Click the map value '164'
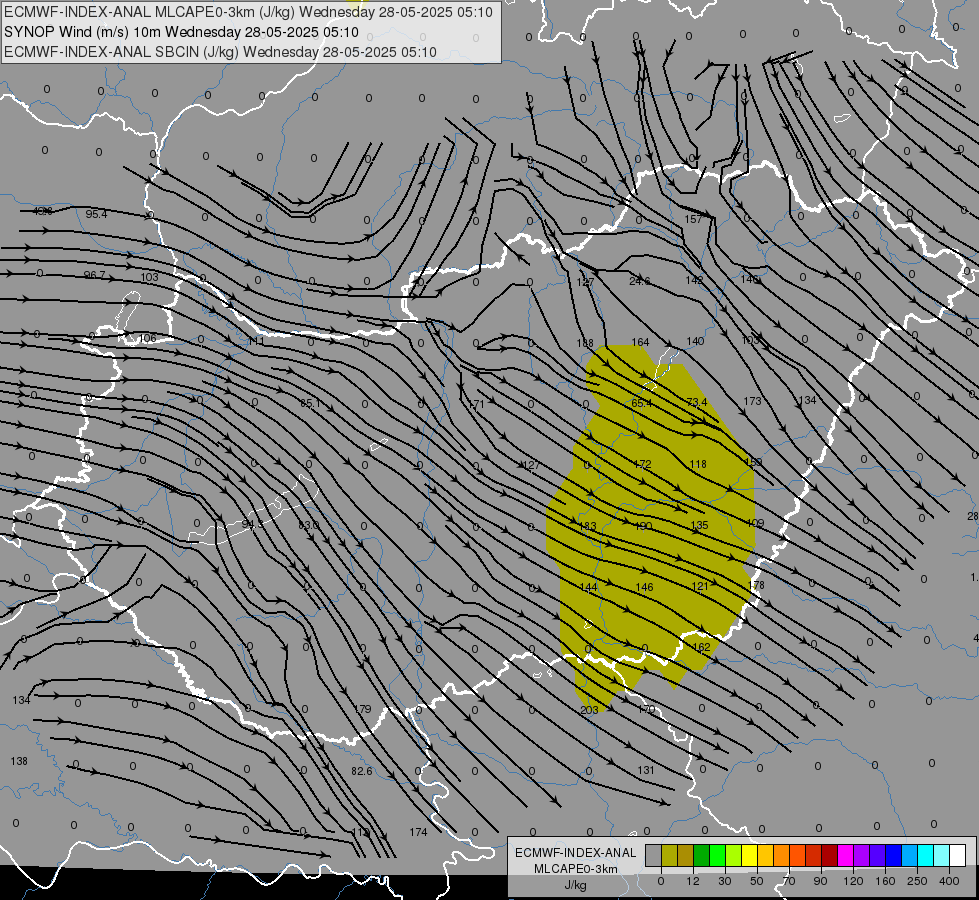 pyautogui.click(x=641, y=342)
